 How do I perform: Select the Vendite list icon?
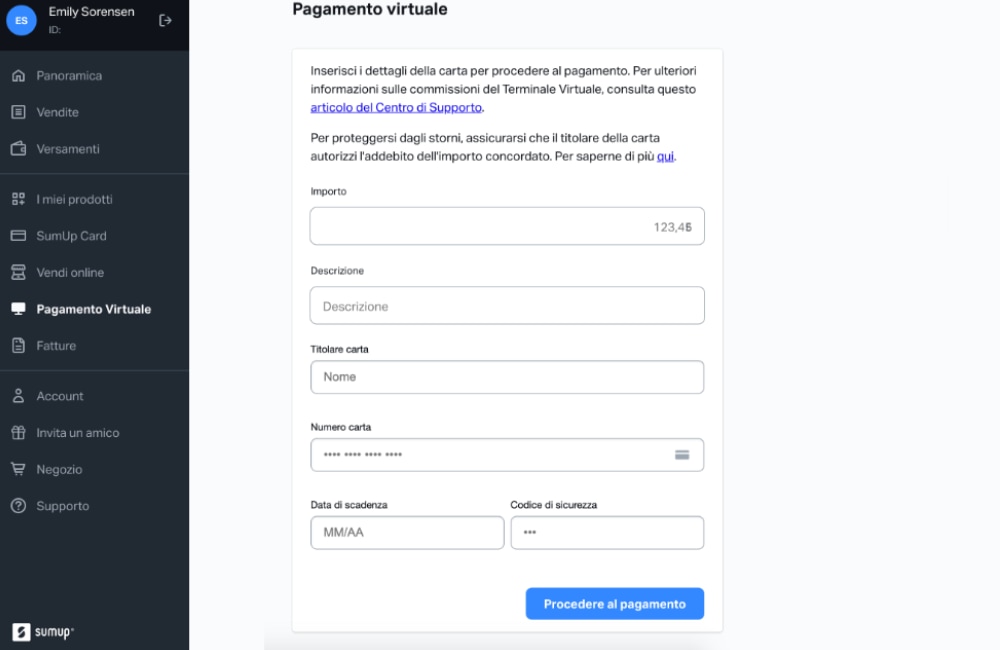click(18, 112)
